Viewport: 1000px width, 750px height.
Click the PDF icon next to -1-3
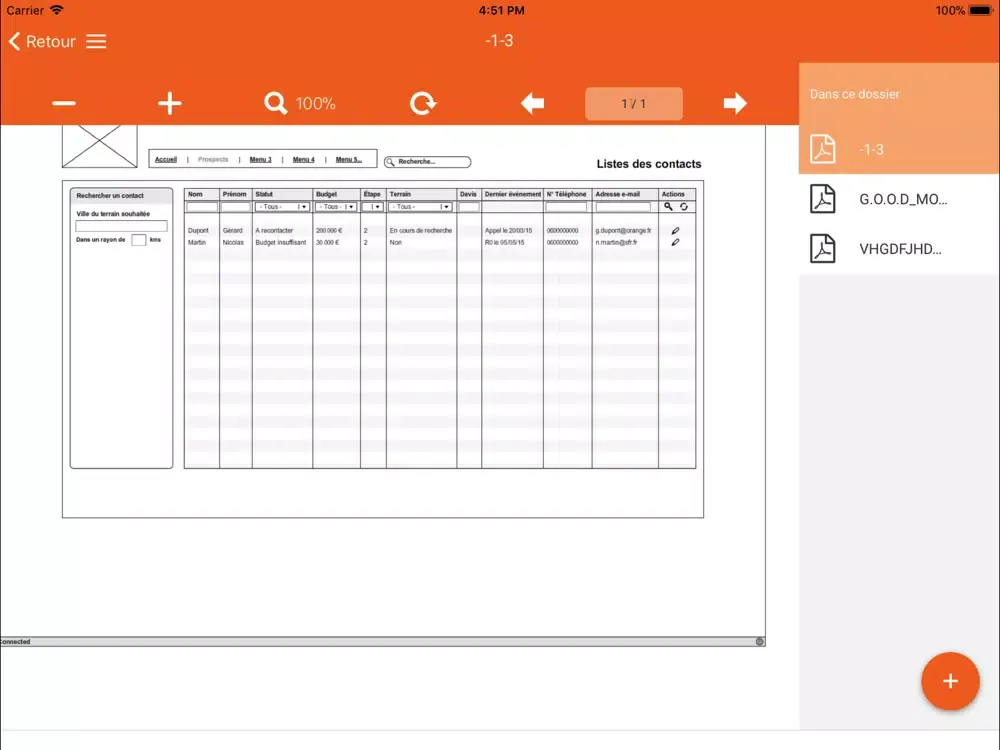(823, 149)
